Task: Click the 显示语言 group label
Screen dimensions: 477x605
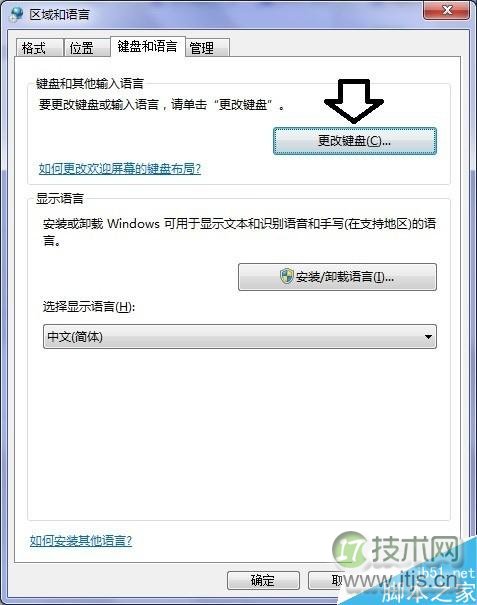Action: click(x=60, y=198)
